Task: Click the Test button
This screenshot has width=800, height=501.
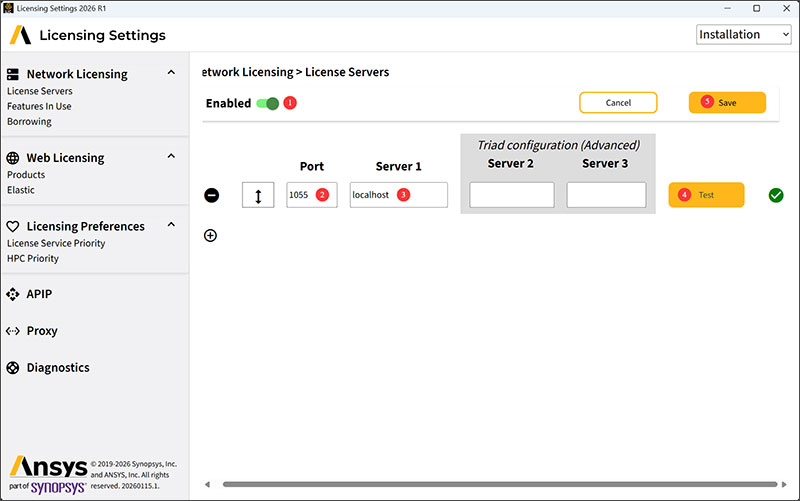Action: point(706,195)
